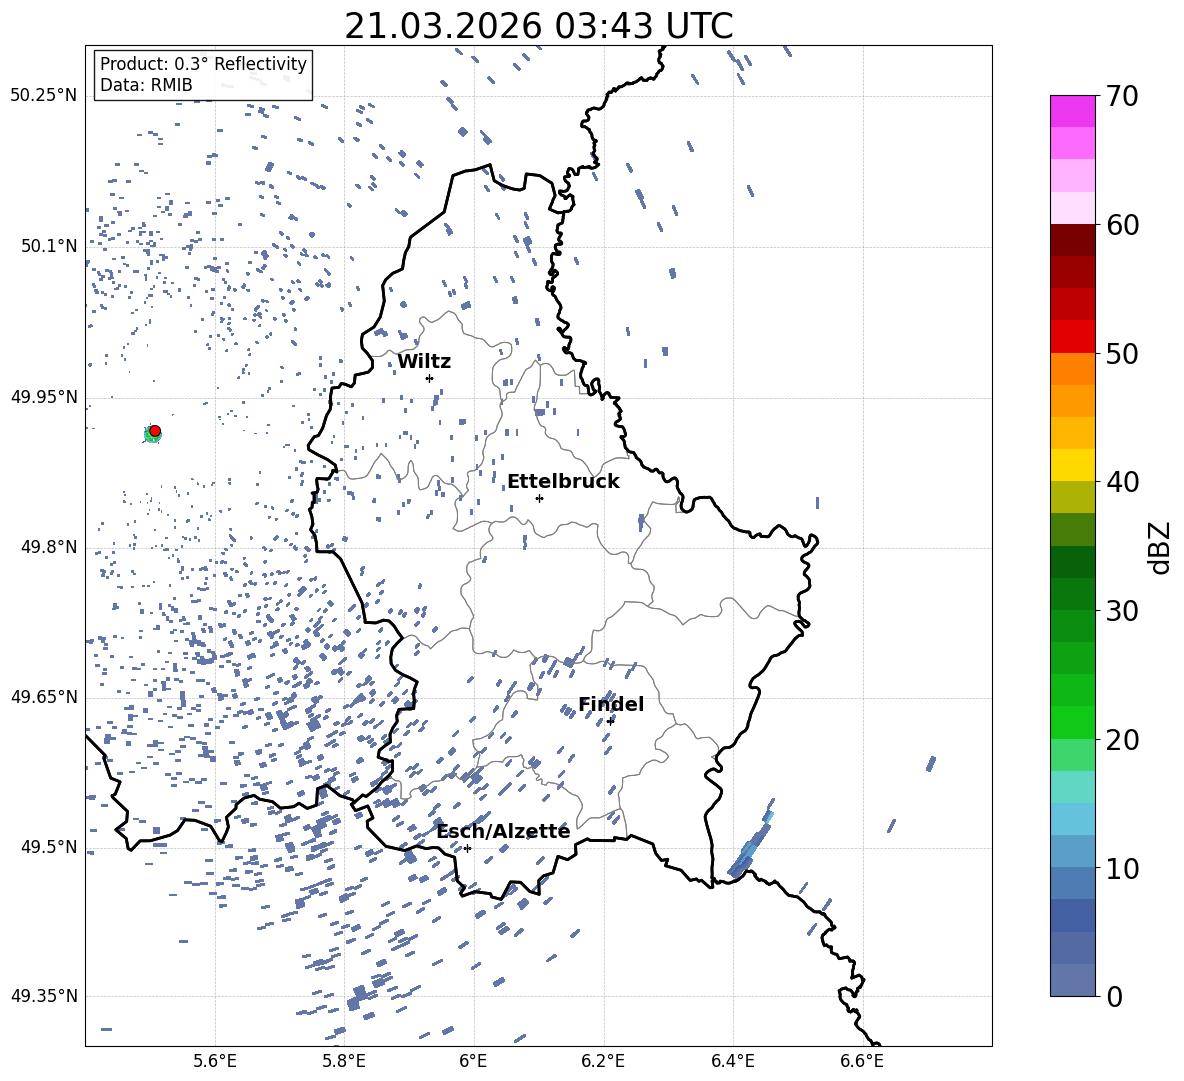Click the longitude label 5.8°E
1184x1081 pixels.
coord(344,1061)
